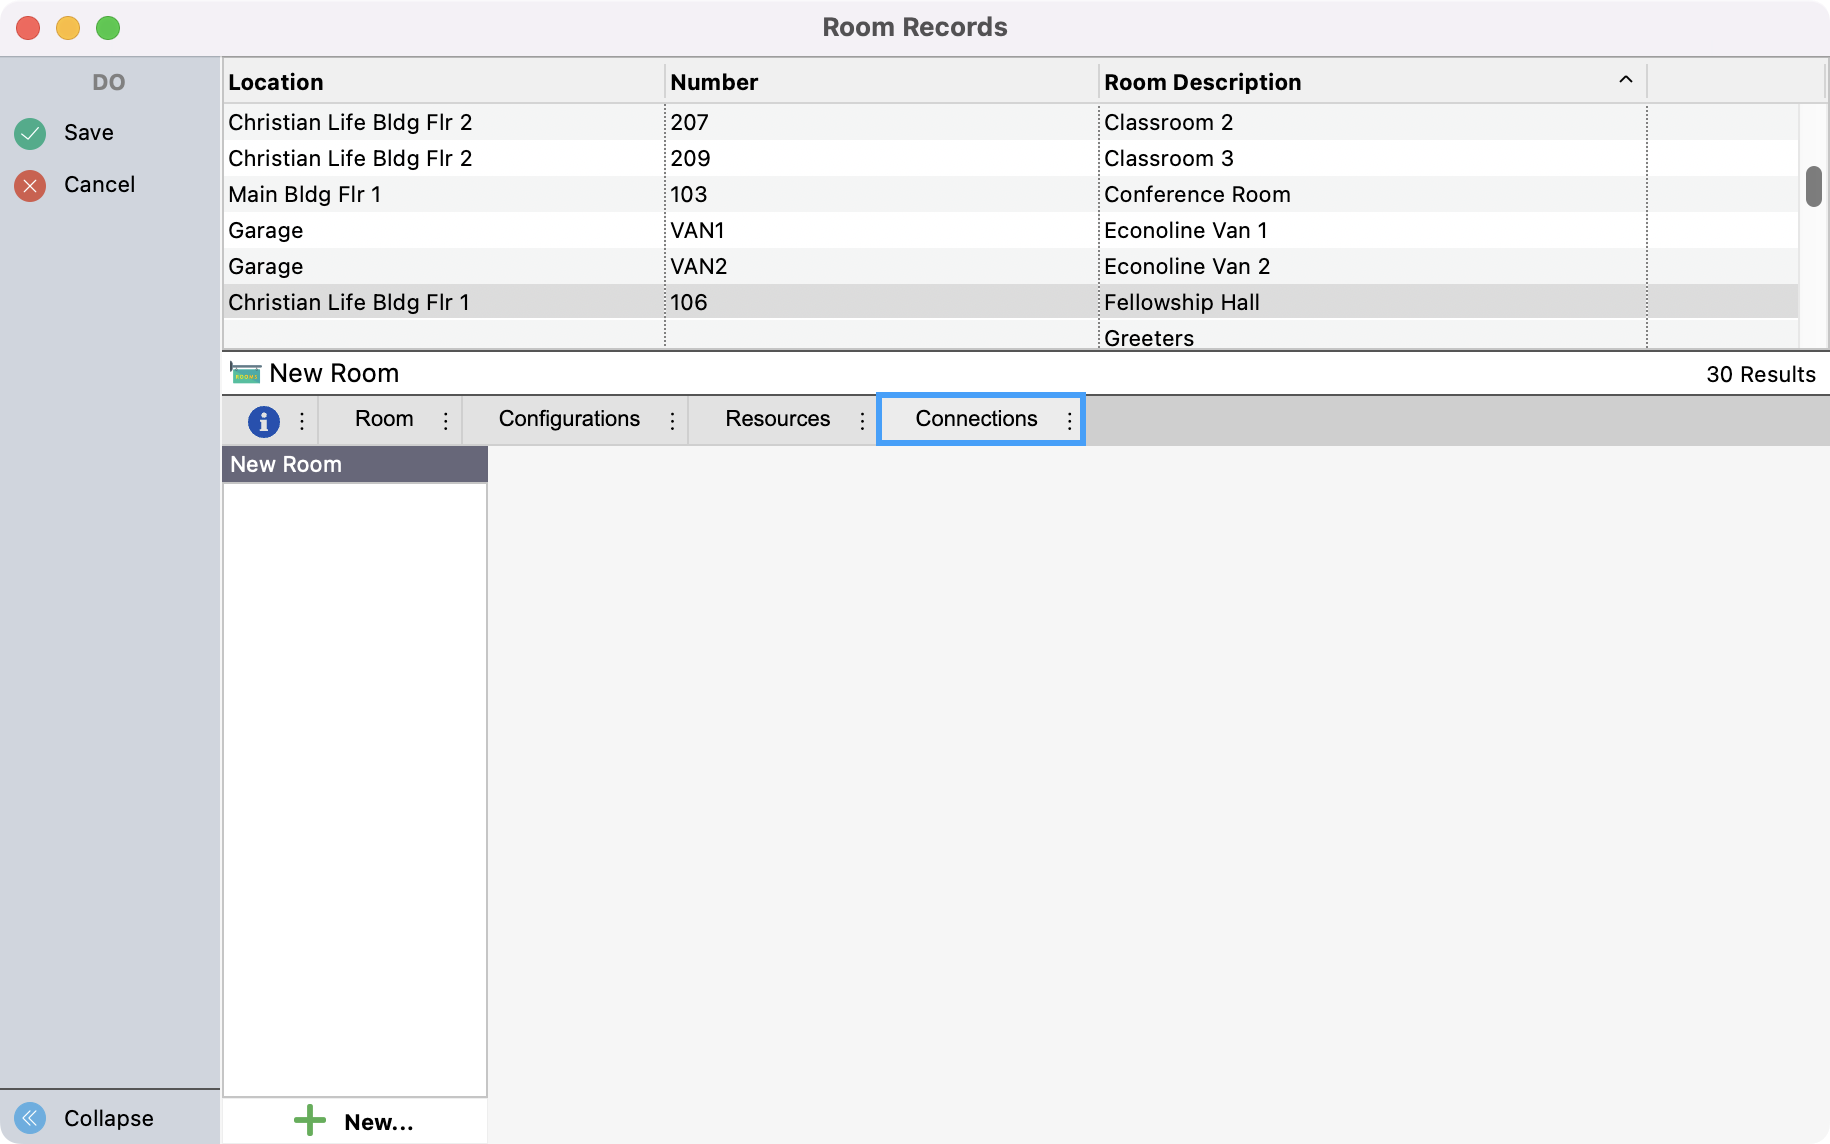Click the red Cancel X icon
This screenshot has width=1830, height=1144.
pyautogui.click(x=30, y=185)
